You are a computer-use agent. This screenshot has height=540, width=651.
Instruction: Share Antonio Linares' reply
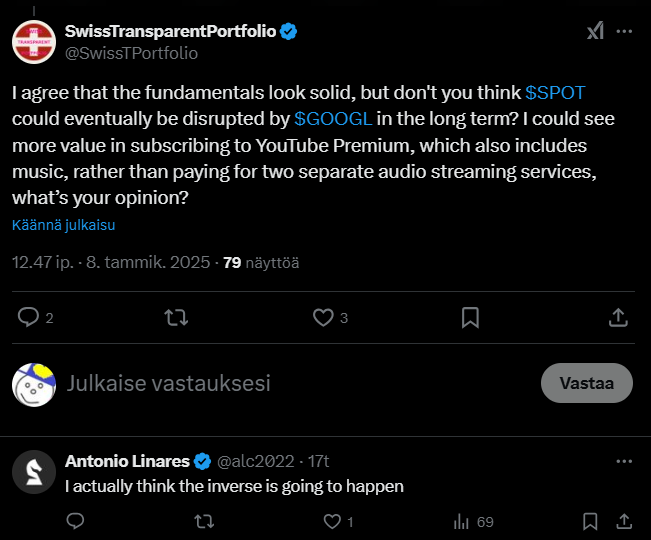(624, 521)
